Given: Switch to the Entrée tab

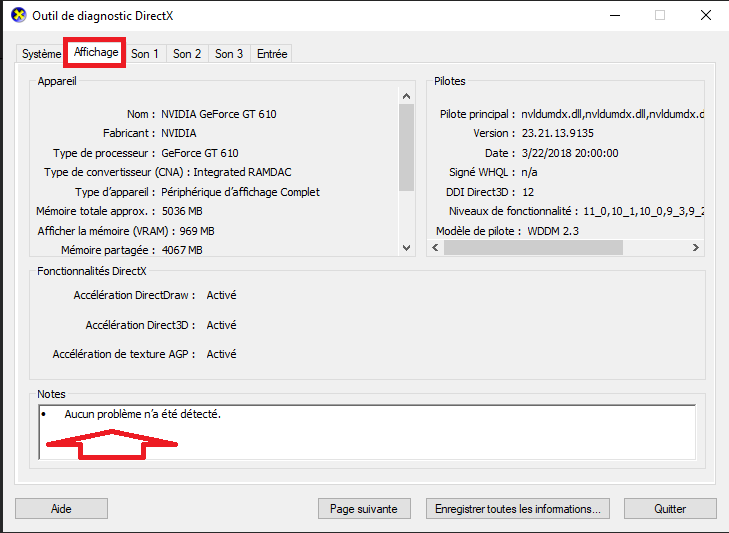Looking at the screenshot, I should [x=272, y=54].
